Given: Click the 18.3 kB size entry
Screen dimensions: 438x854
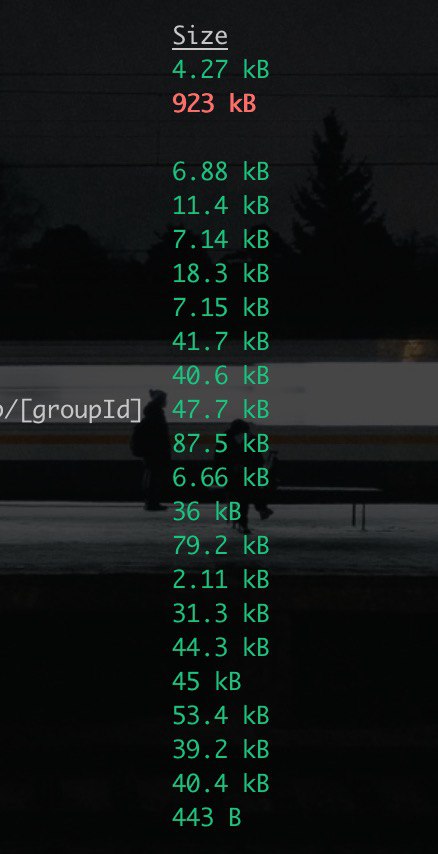Looking at the screenshot, I should 221,273.
